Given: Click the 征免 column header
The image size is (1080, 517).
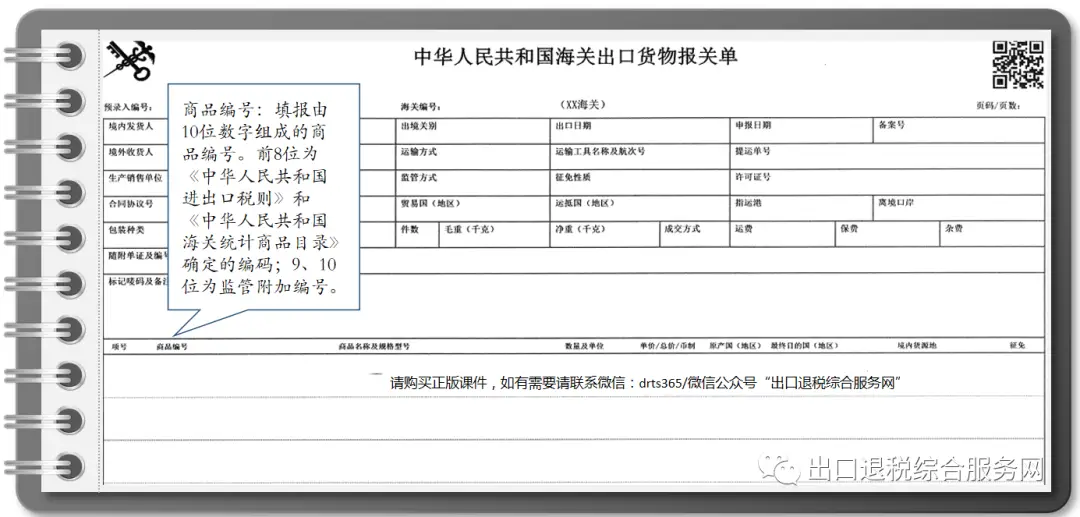Looking at the screenshot, I should tap(1017, 346).
